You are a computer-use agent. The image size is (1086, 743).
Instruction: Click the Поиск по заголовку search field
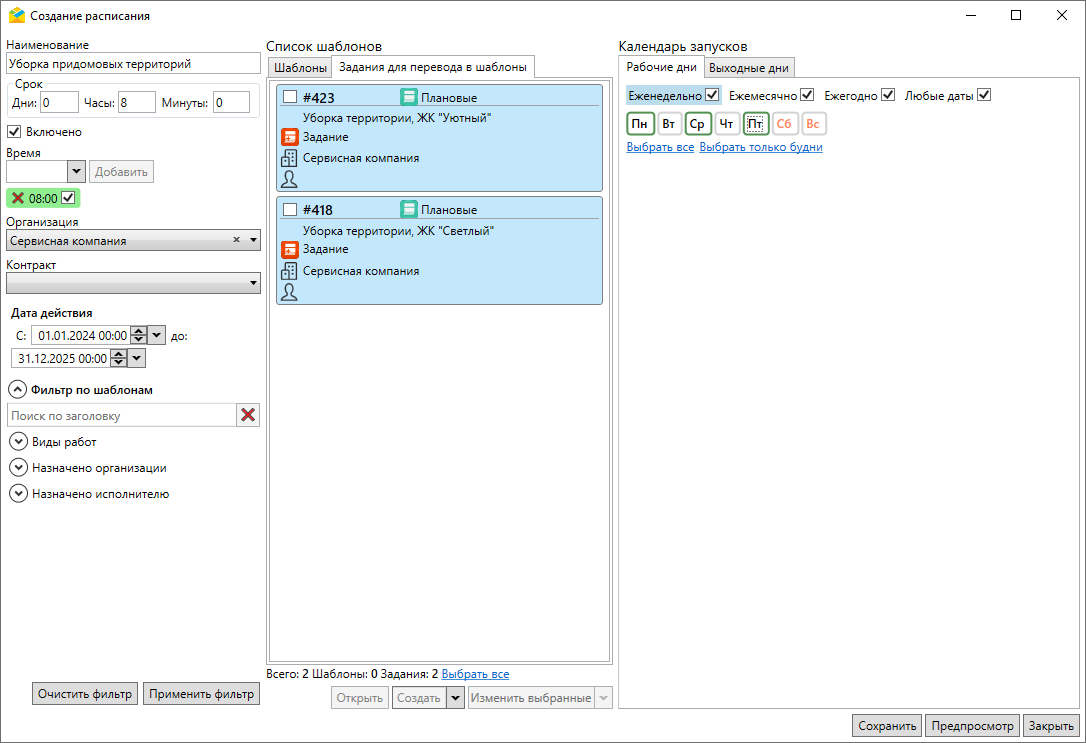[x=121, y=415]
